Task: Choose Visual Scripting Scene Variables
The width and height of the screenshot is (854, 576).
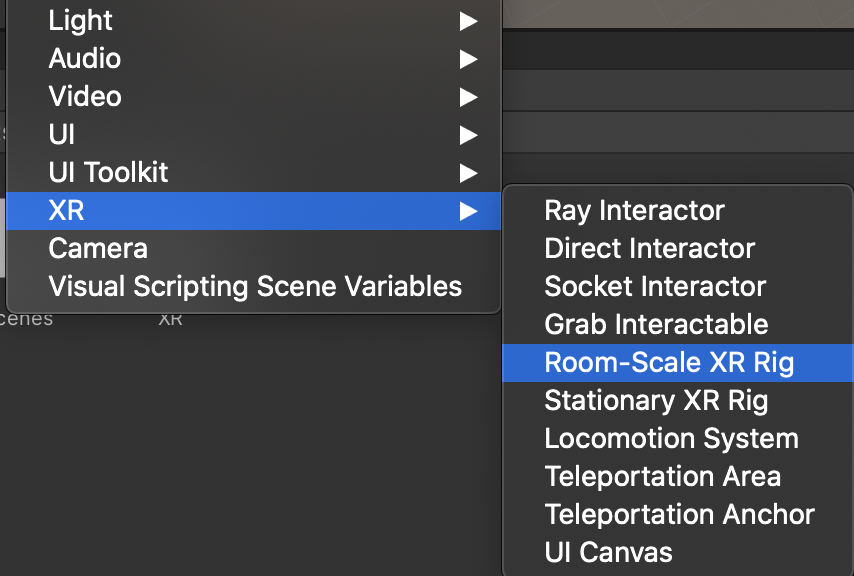Action: 253,287
